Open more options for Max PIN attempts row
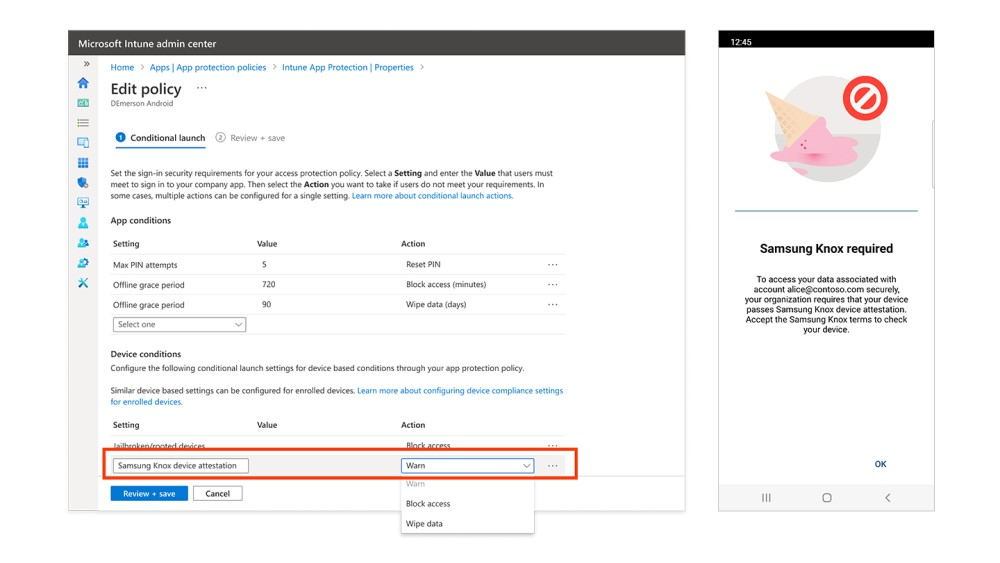 tap(552, 265)
